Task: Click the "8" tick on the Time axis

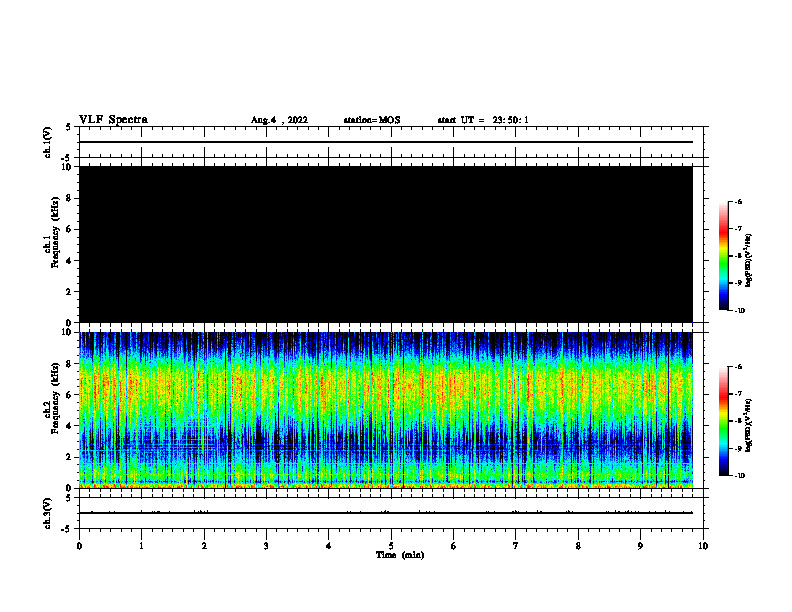Action: [x=578, y=546]
